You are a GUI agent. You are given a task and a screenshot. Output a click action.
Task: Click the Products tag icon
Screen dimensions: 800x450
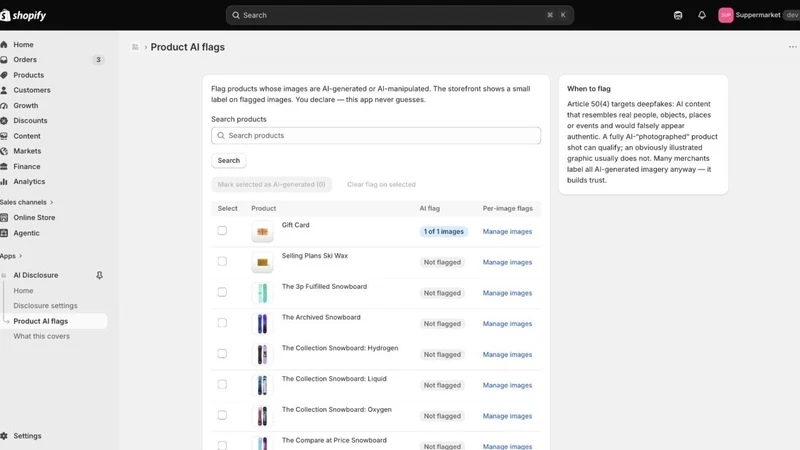(x=4, y=75)
